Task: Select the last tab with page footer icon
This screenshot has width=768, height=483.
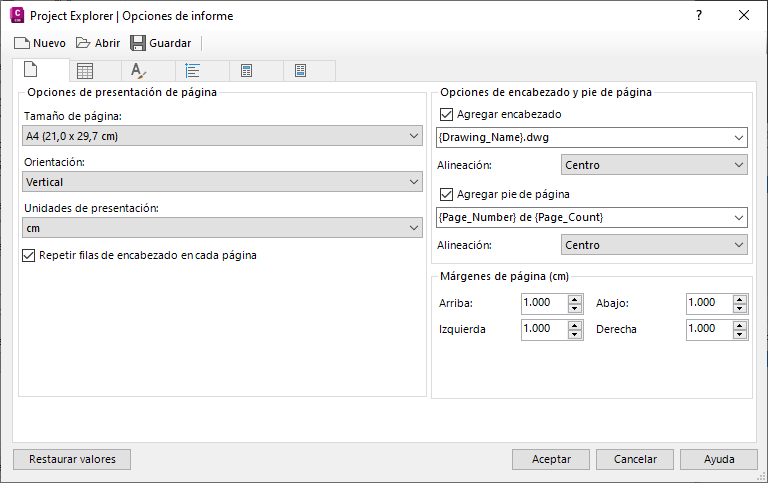Action: coord(300,71)
